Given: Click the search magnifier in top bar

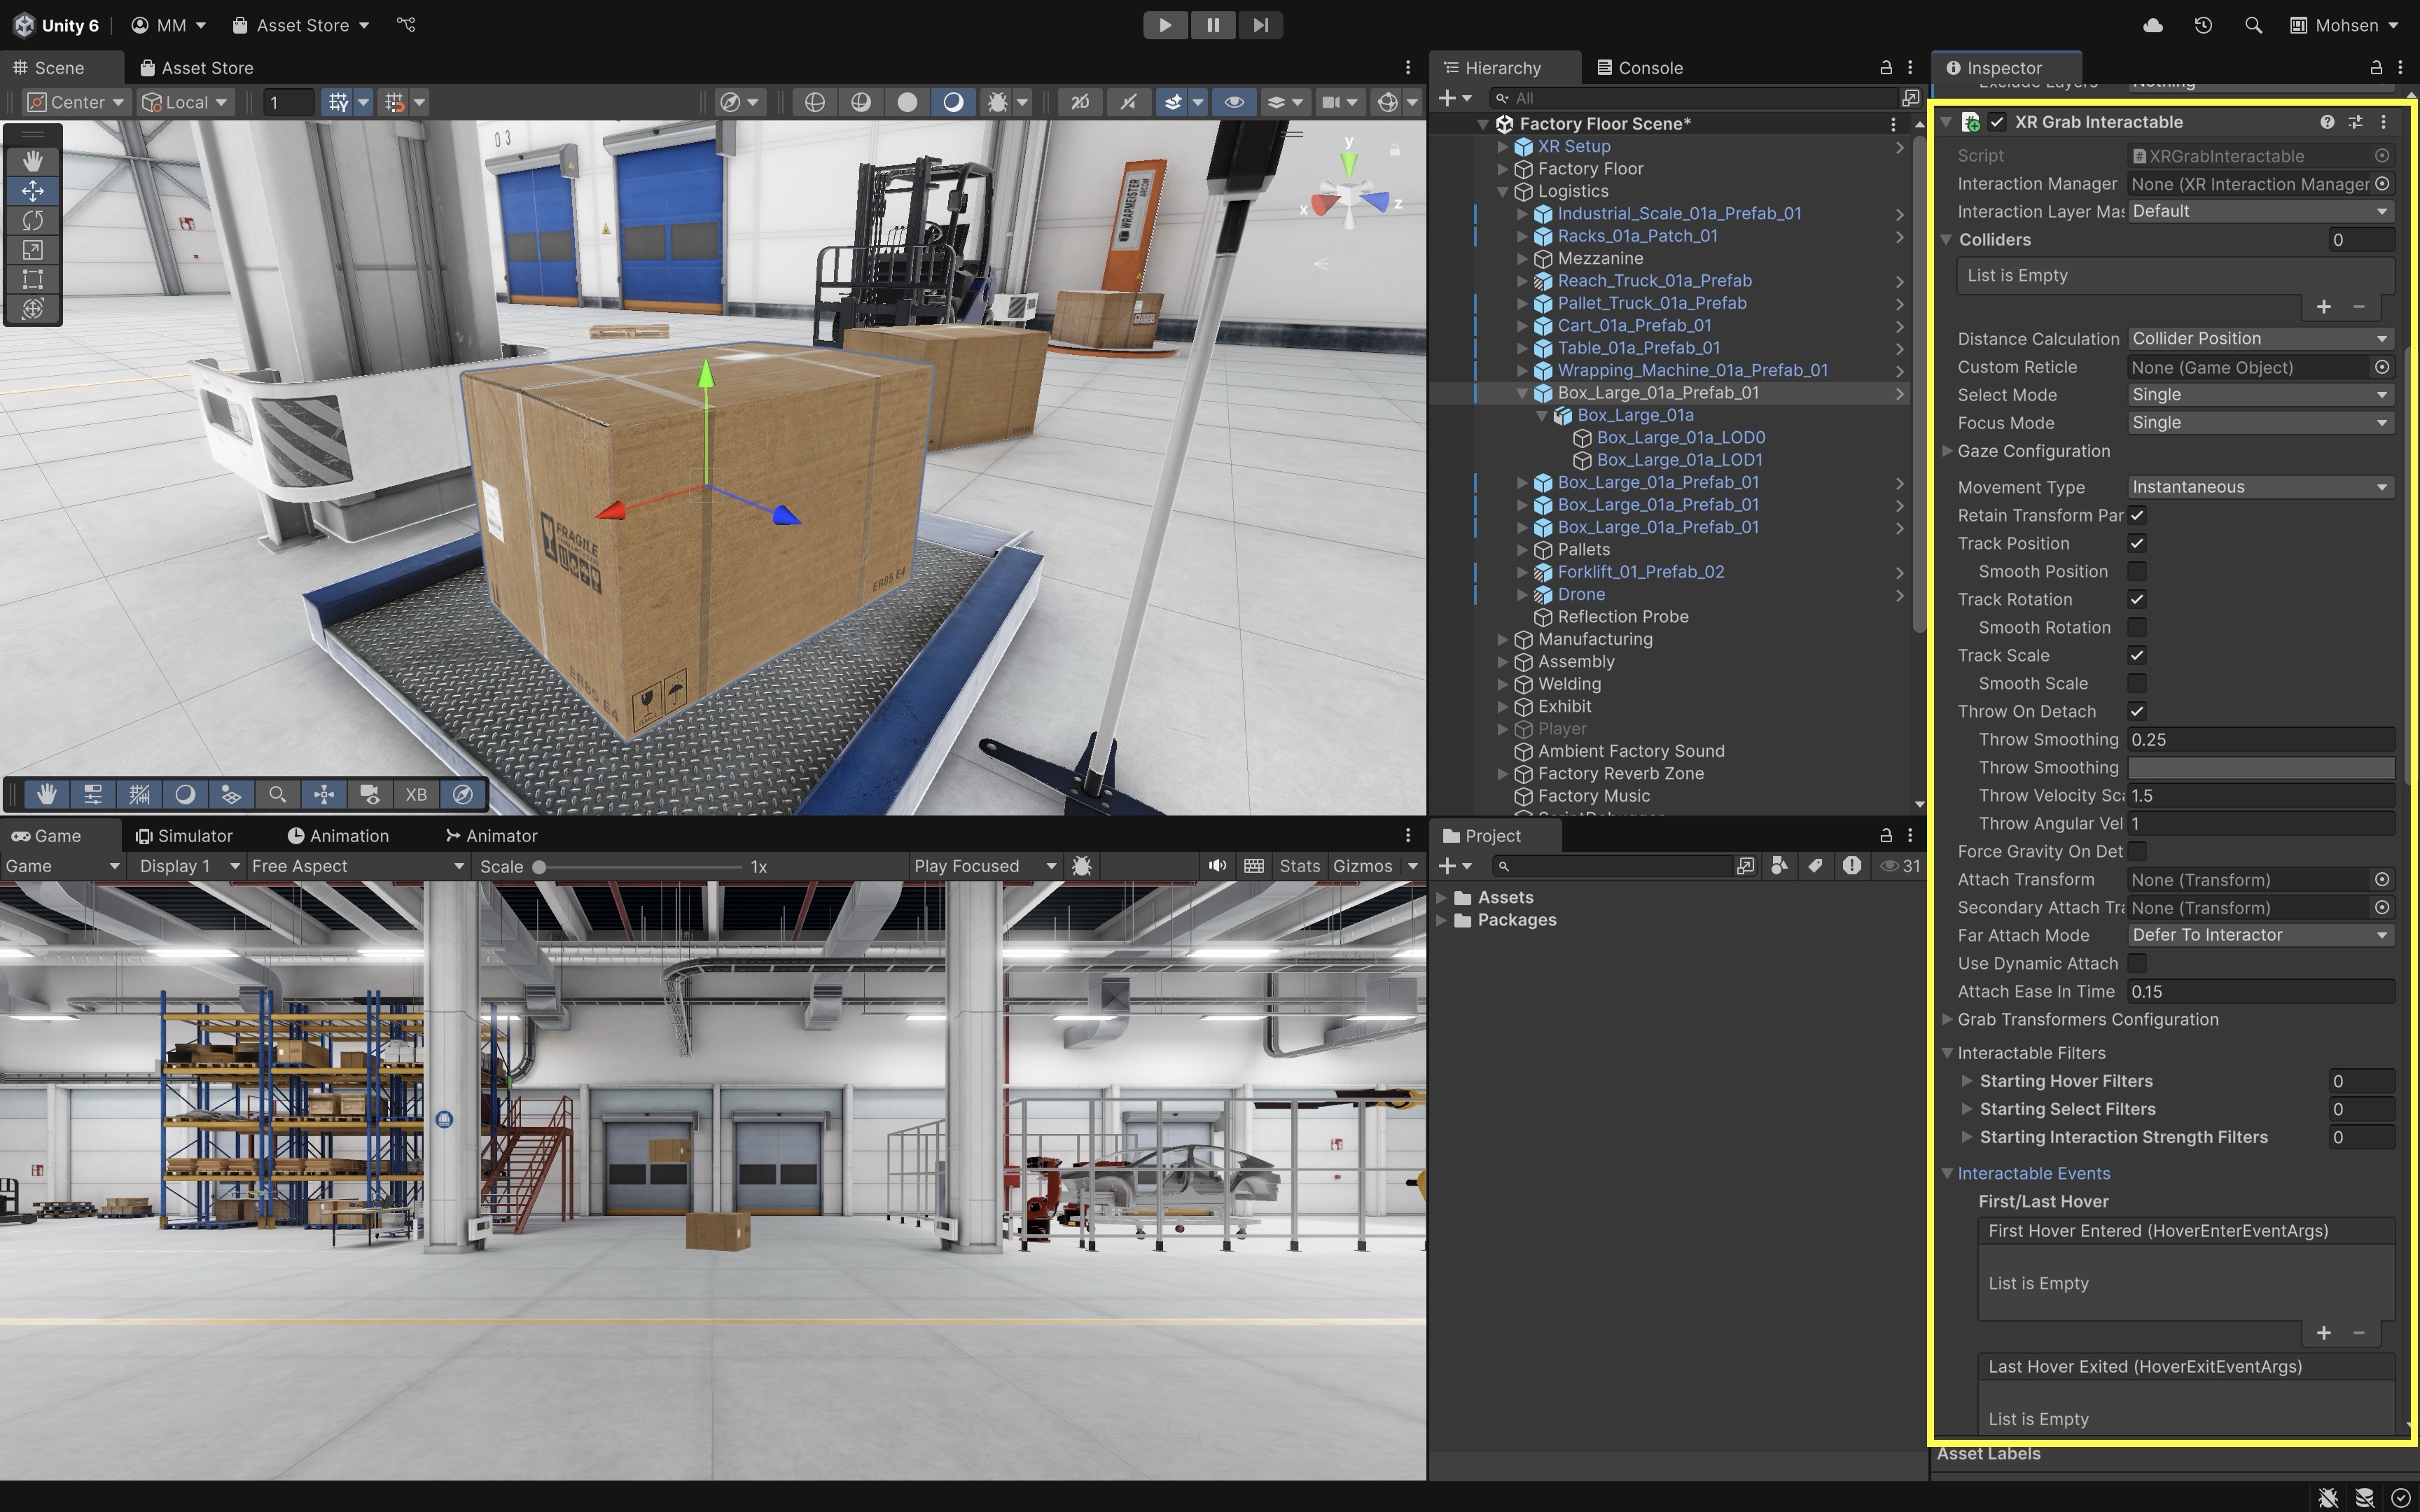Looking at the screenshot, I should (2253, 25).
